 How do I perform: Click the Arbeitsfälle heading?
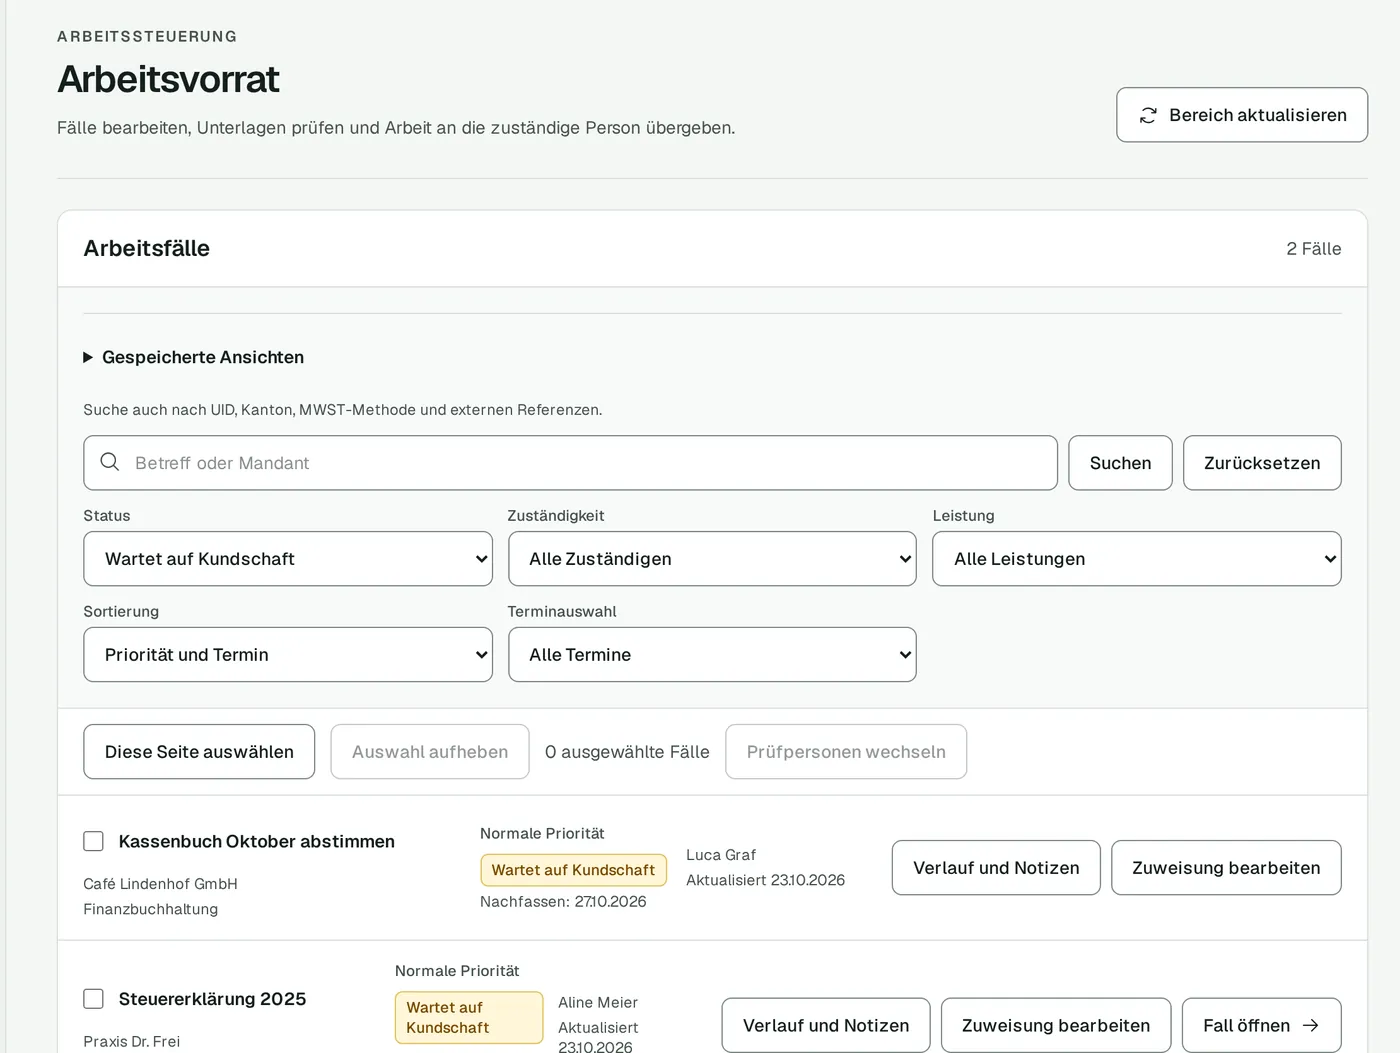pyautogui.click(x=146, y=249)
